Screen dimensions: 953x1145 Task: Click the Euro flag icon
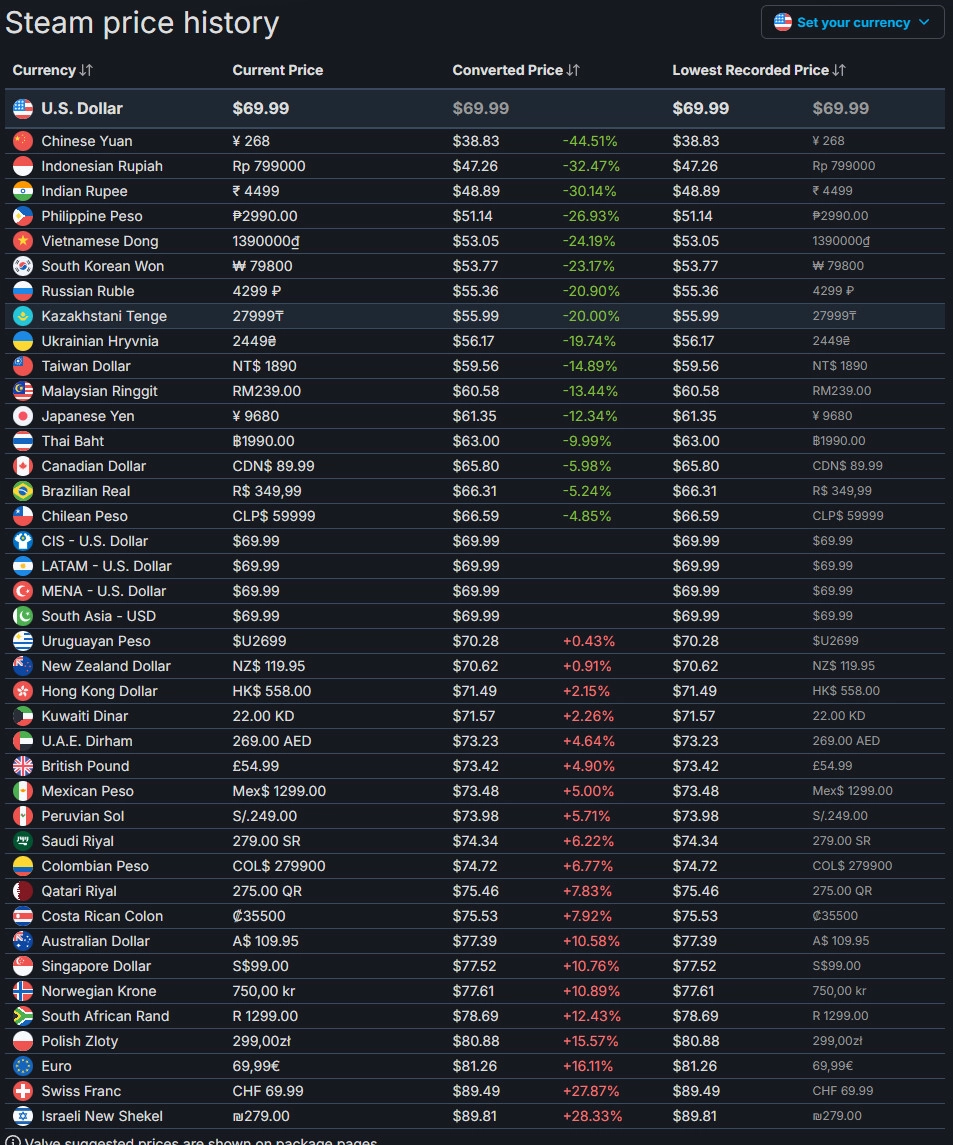[23, 1066]
